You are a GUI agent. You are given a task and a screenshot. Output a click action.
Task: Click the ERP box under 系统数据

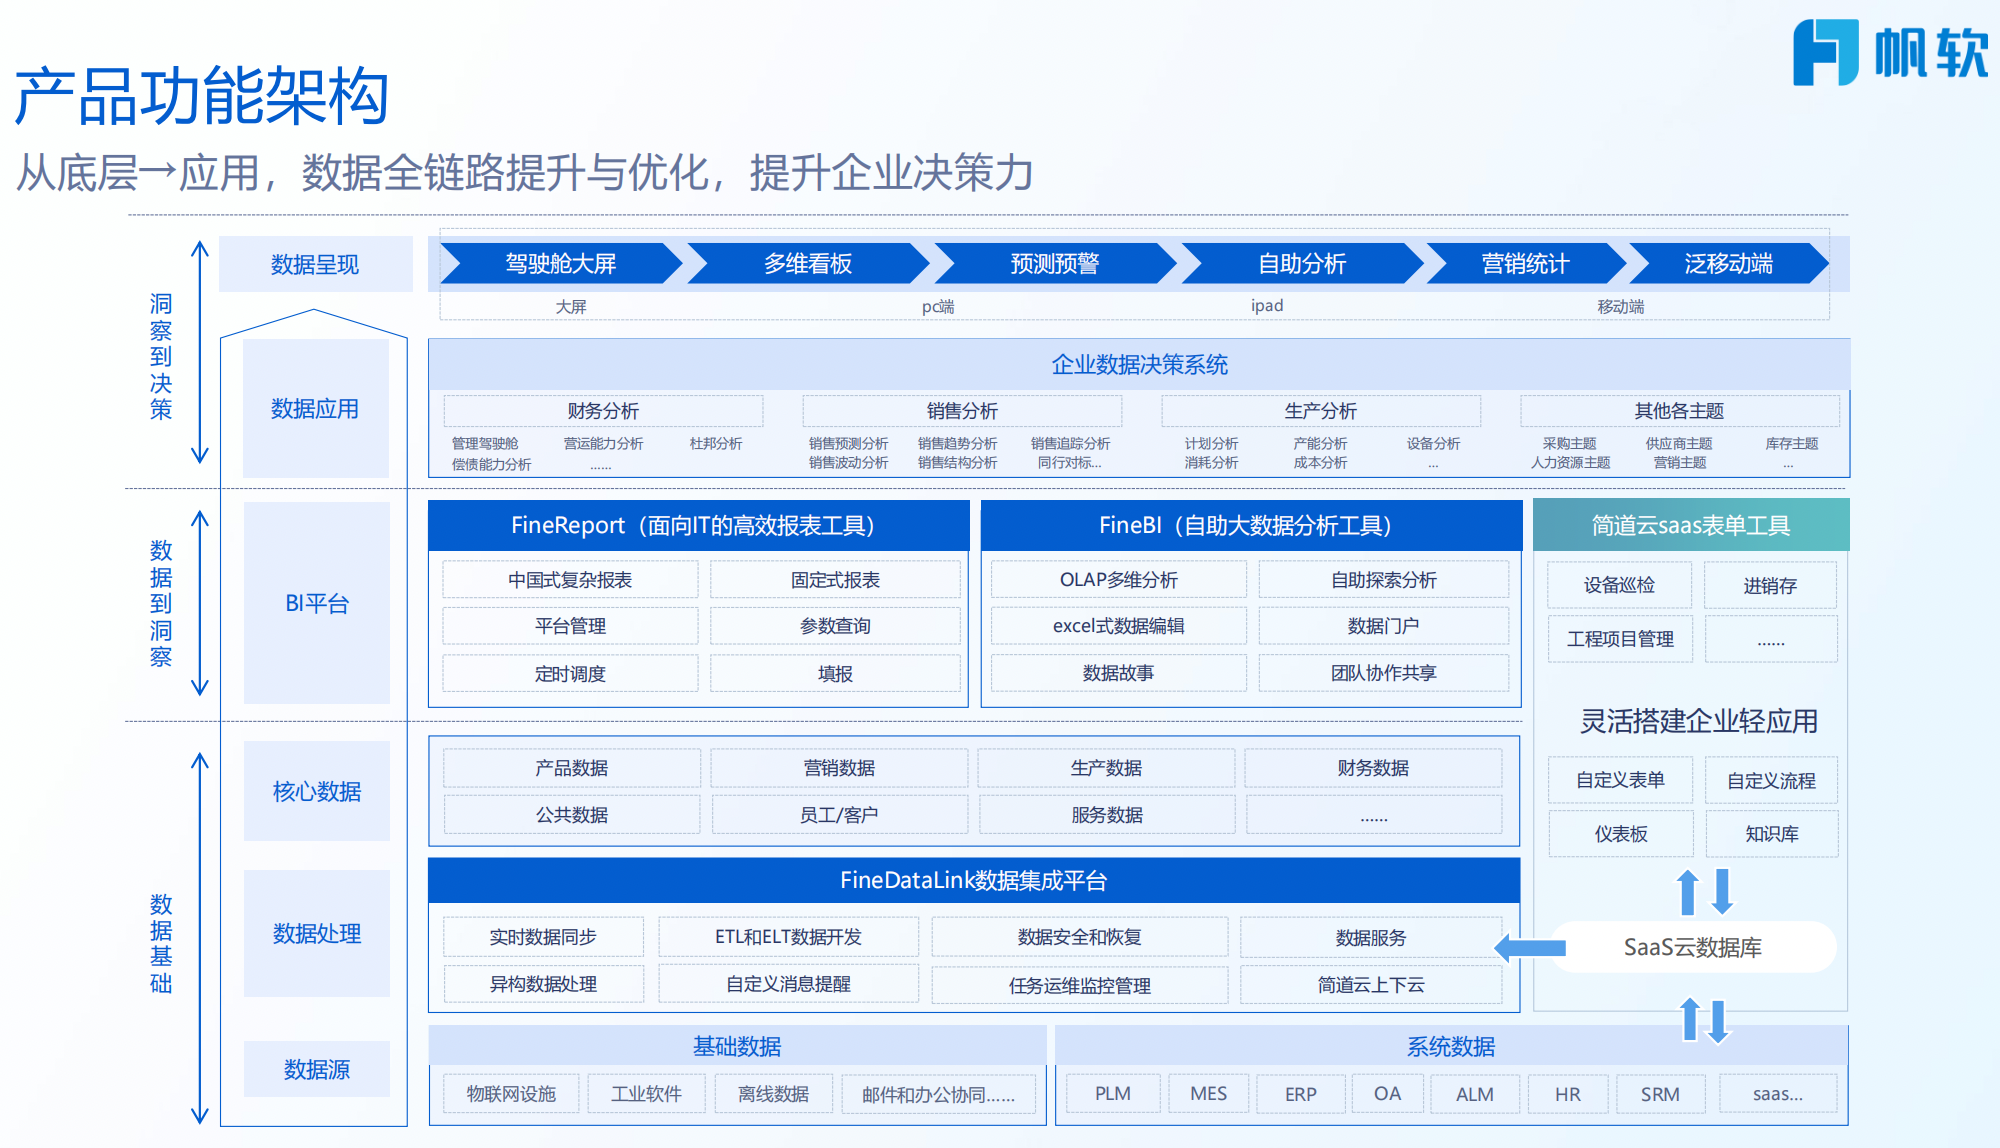pos(1300,1093)
